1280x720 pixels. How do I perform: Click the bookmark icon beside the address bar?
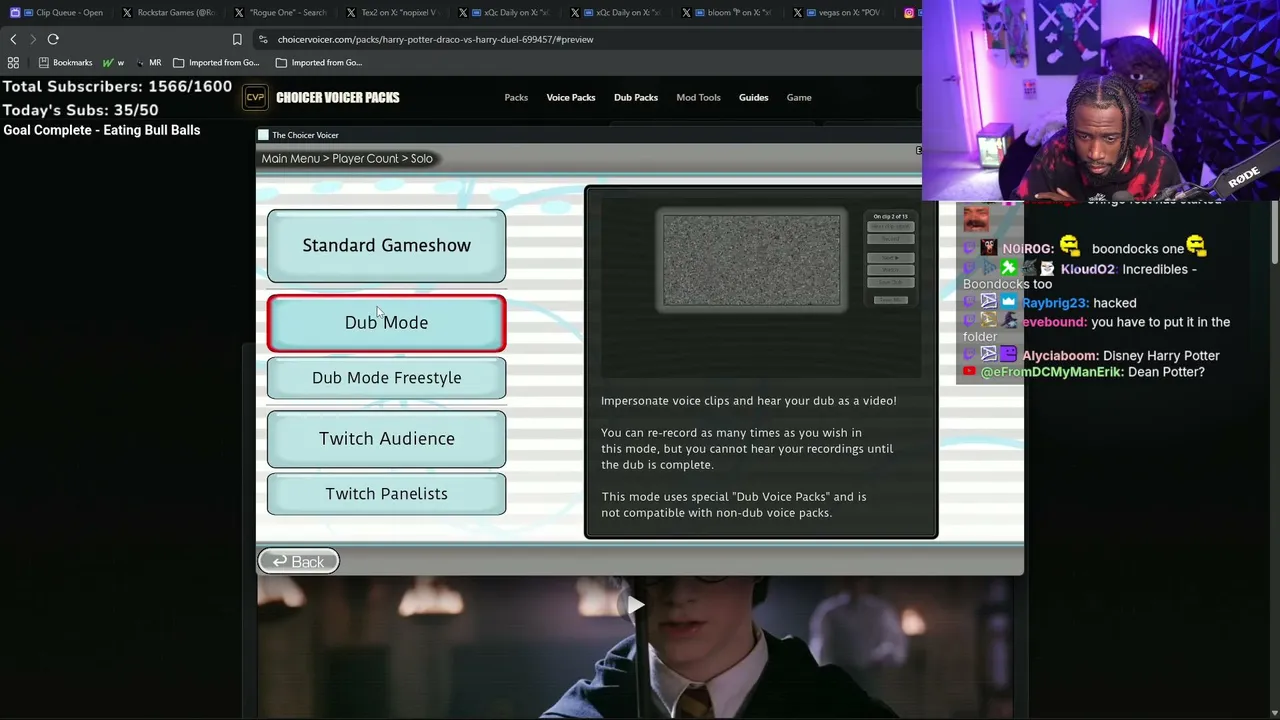(x=237, y=39)
